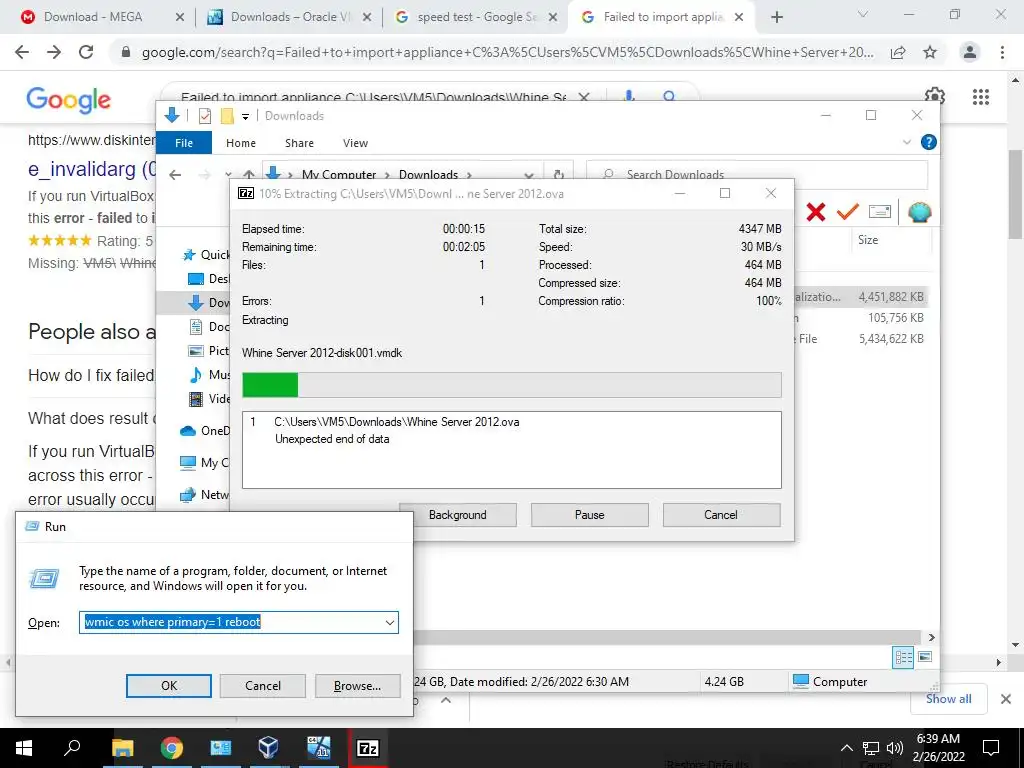Open the notification center icon
1024x768 pixels.
click(991, 748)
